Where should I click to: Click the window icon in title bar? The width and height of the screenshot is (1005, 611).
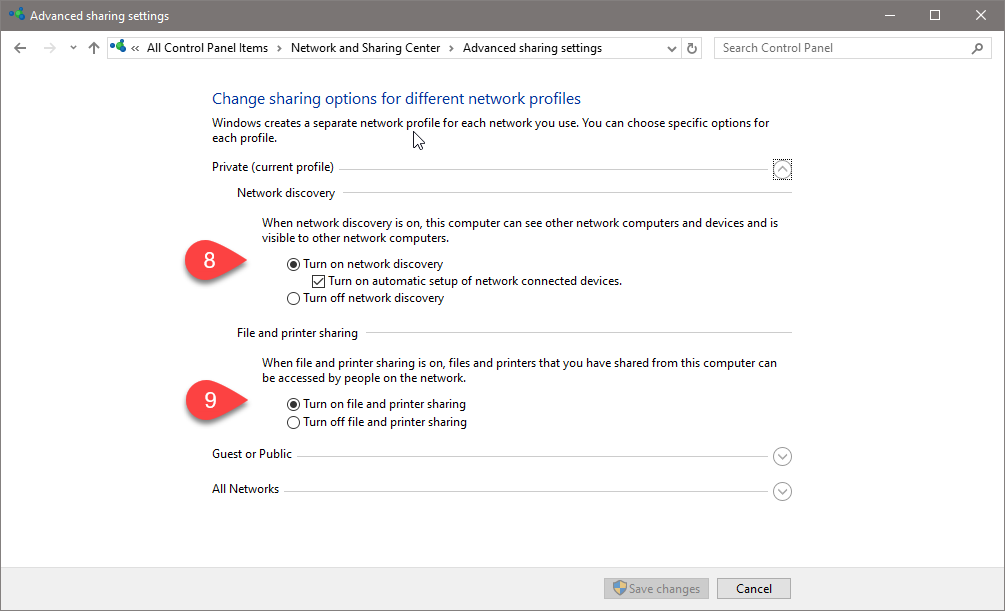(x=16, y=16)
